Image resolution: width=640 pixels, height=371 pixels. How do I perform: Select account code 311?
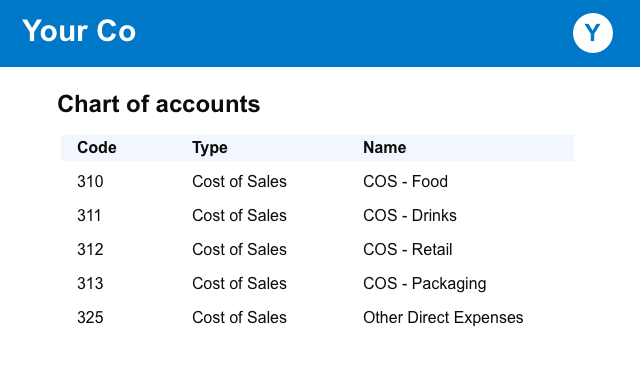click(x=89, y=215)
